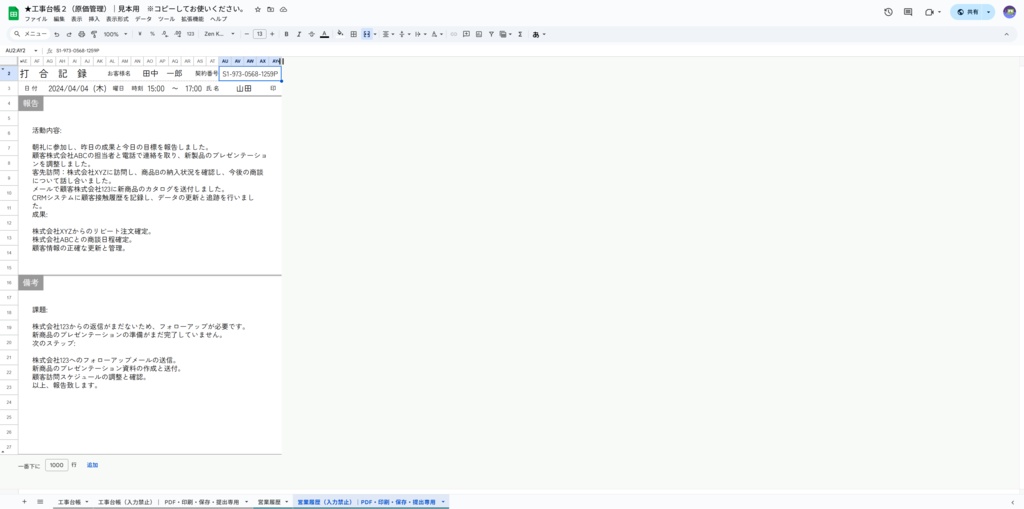1024x509 pixels.
Task: Add a new sheet with plus
Action: [24, 502]
